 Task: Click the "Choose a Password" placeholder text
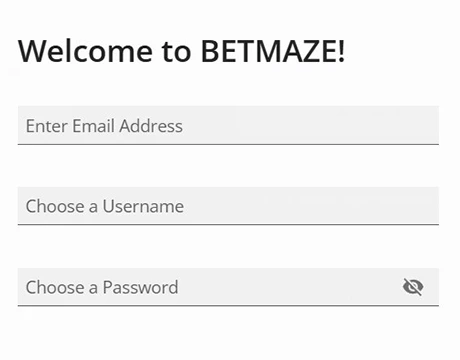(x=102, y=287)
